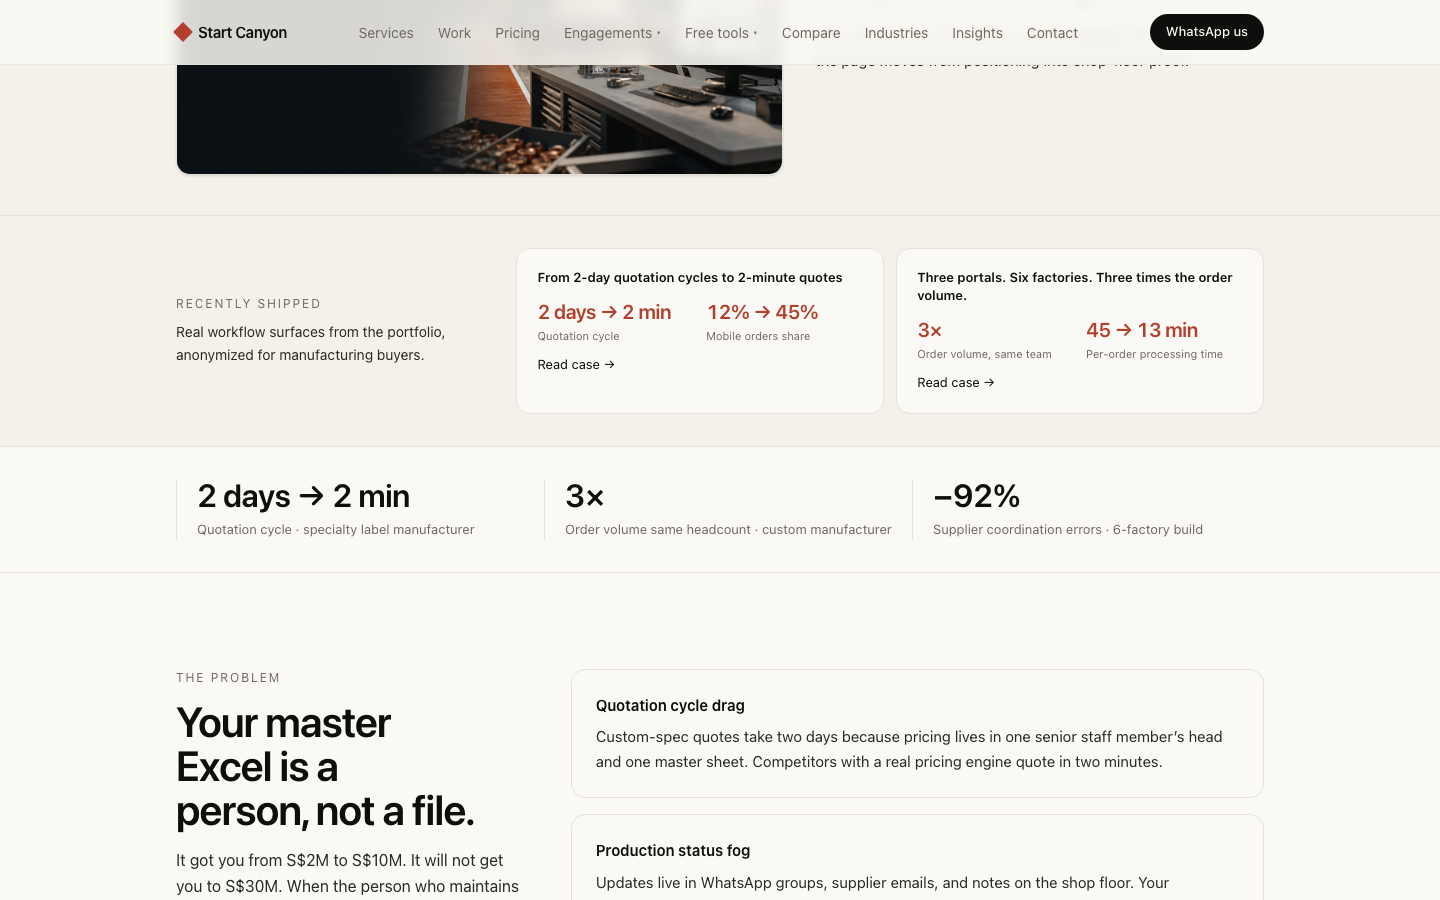This screenshot has width=1440, height=900.
Task: Click the 'Per-order processing time' label
Action: (x=1154, y=354)
